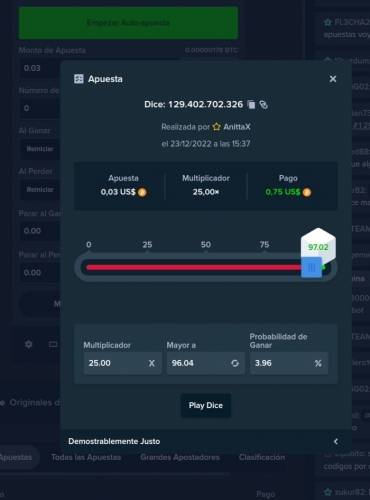Click the blue slider handle

pos(311,267)
